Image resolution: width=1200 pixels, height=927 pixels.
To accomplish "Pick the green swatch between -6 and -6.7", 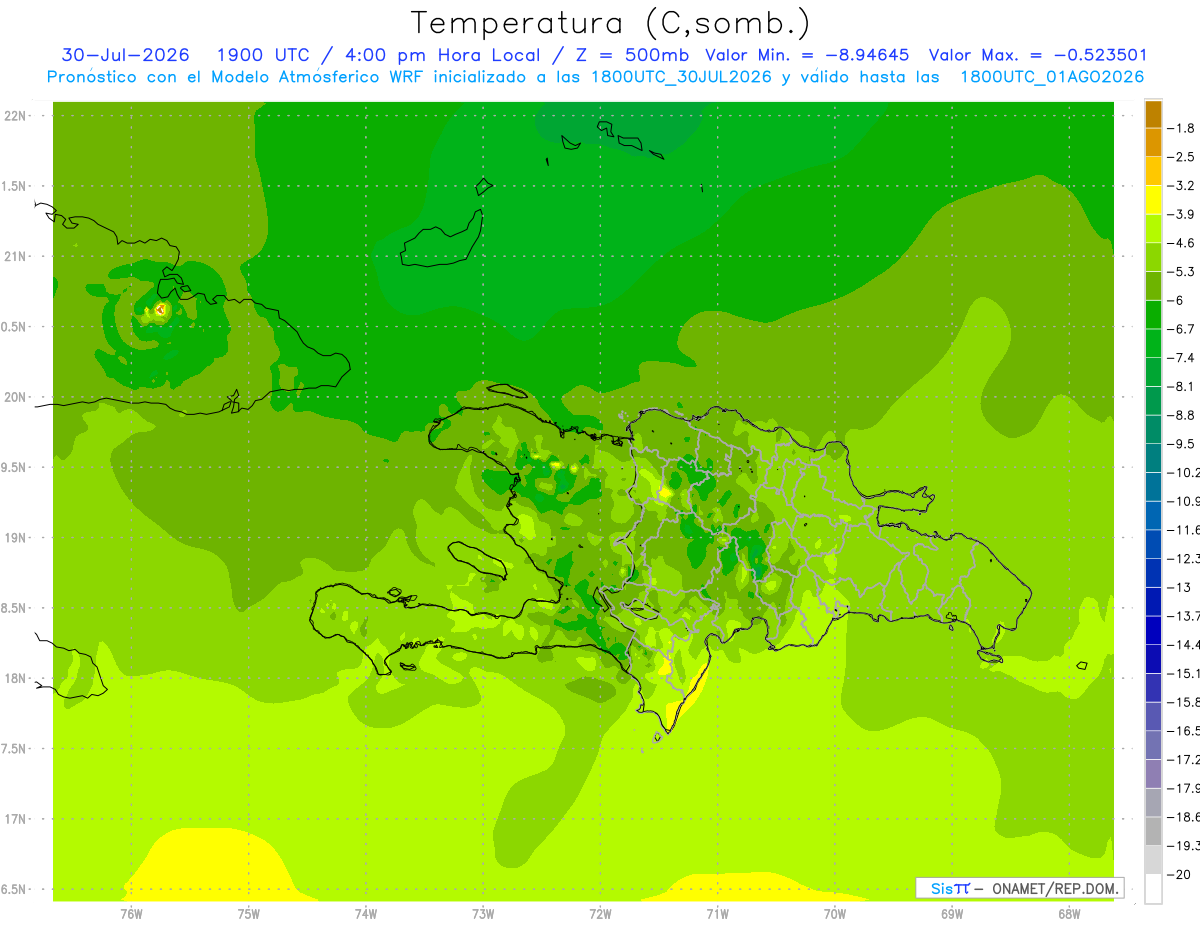I will [x=1153, y=315].
